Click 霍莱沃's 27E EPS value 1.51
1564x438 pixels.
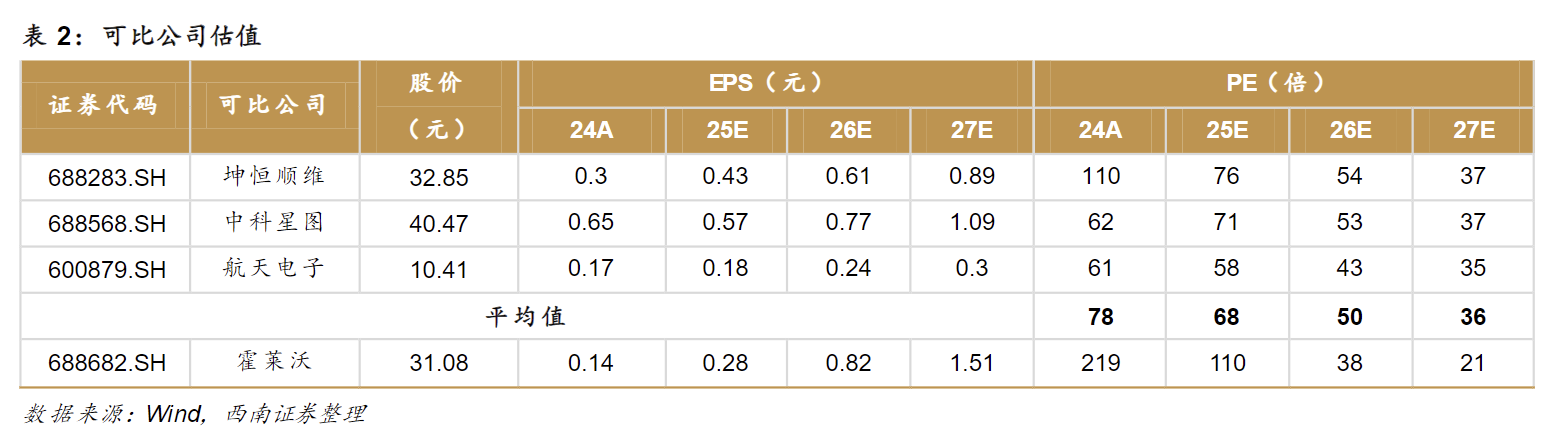pos(972,364)
